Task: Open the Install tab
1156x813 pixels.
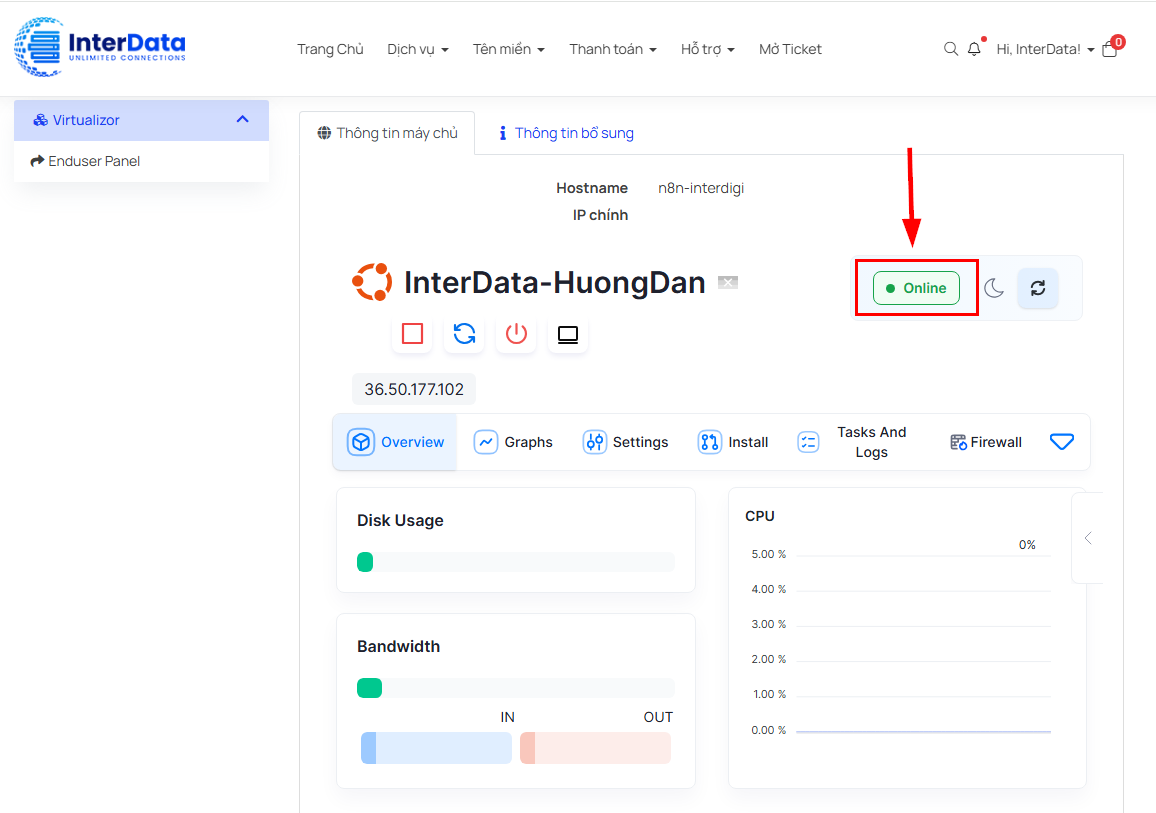Action: [733, 442]
